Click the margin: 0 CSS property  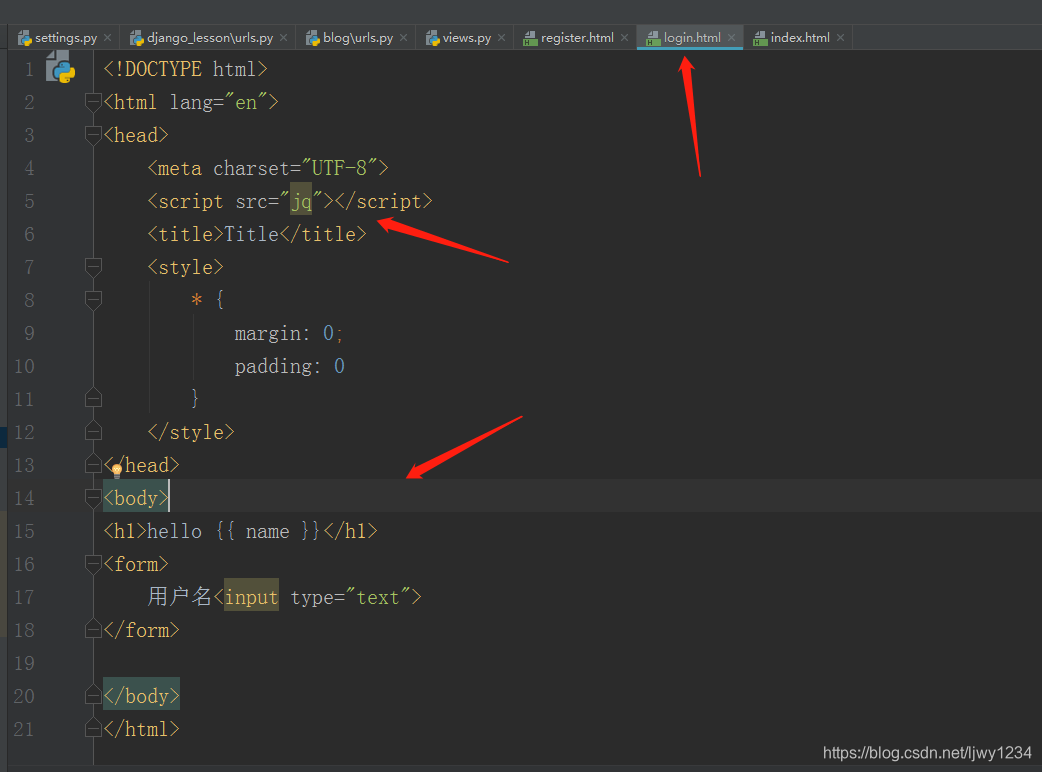pos(288,333)
